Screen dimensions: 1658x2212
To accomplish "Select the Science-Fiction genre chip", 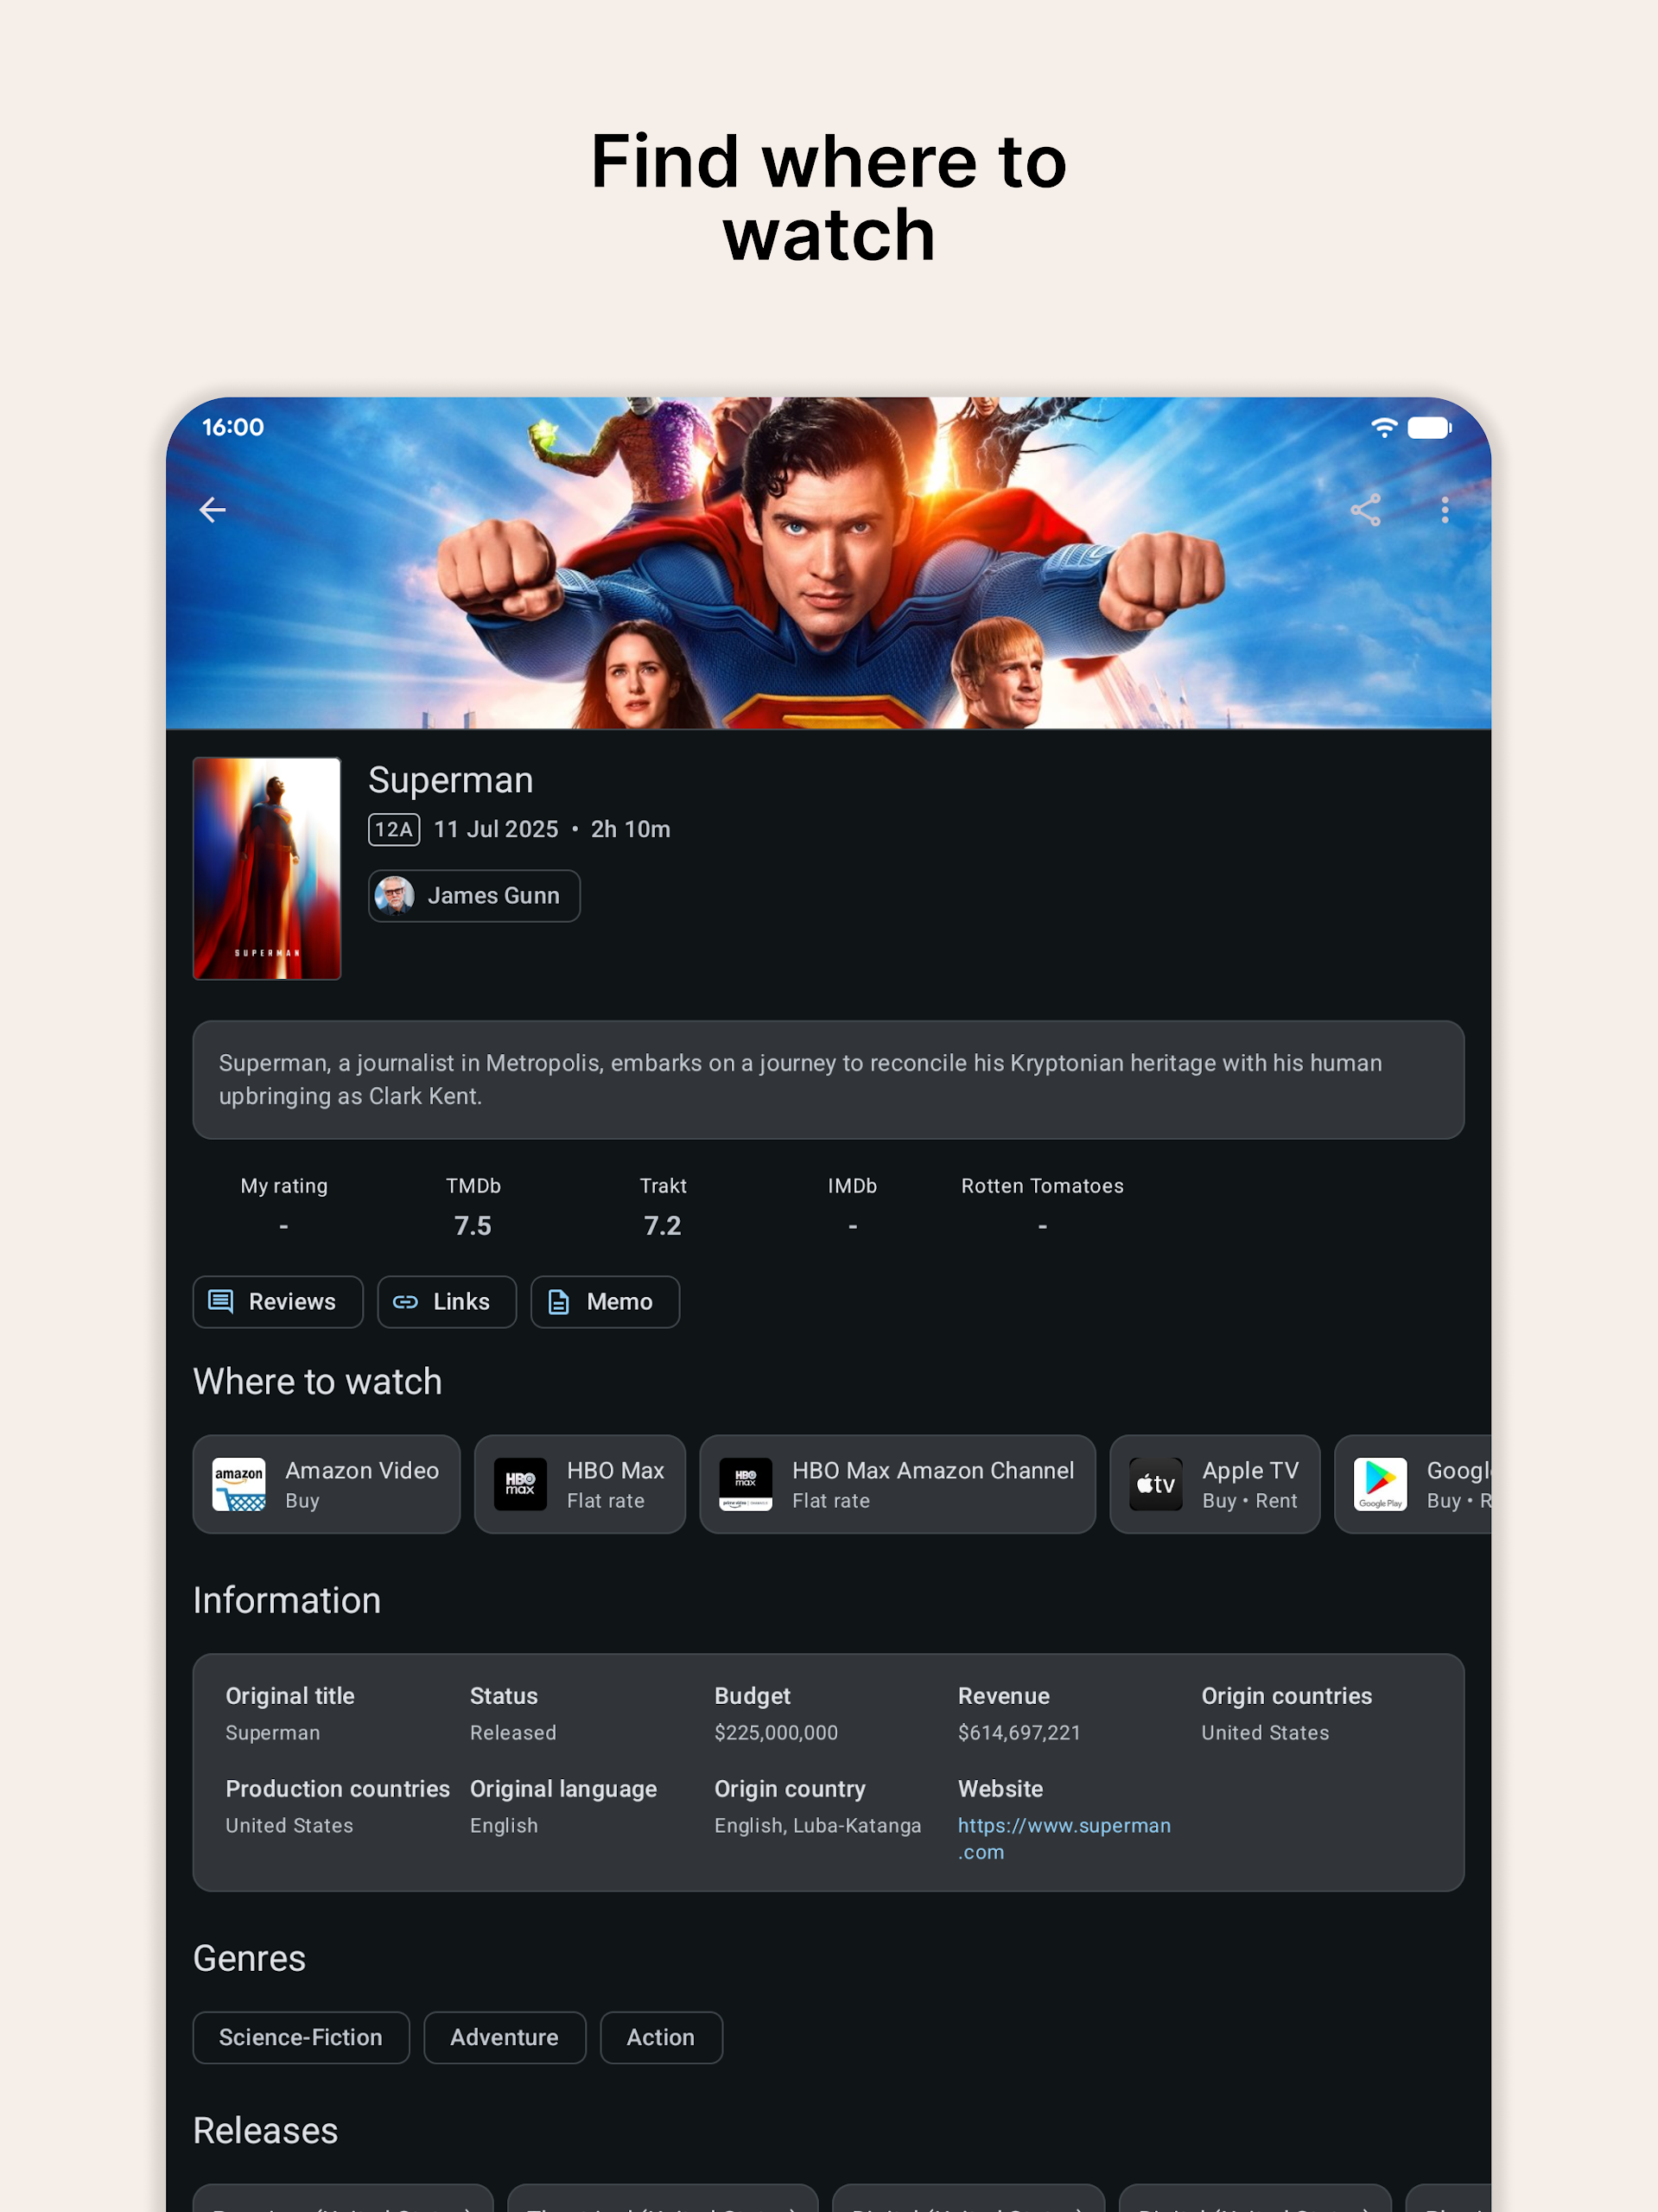I will (x=301, y=2037).
